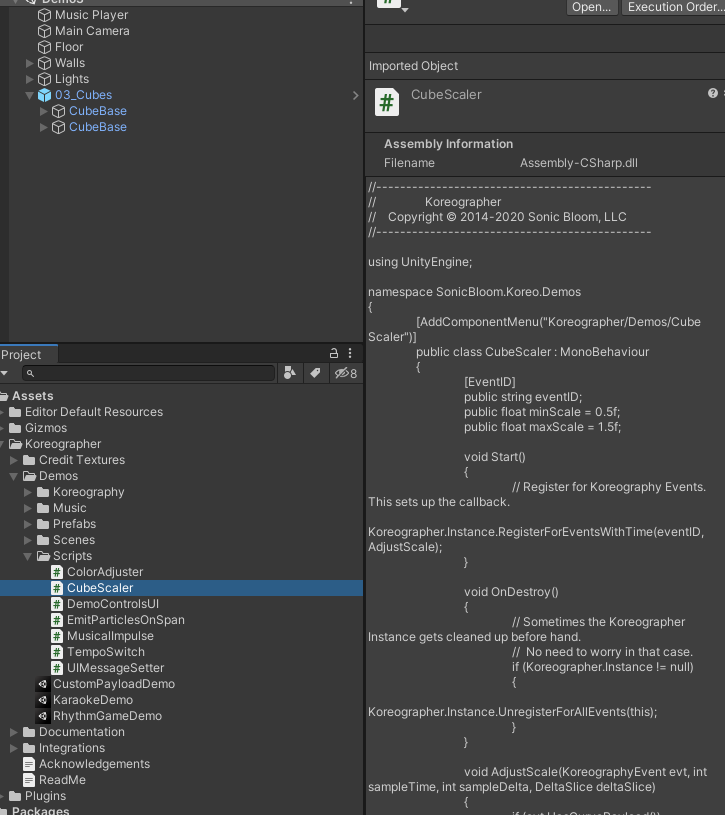This screenshot has width=725, height=815.
Task: Click the Execution Order... button
Action: (674, 7)
